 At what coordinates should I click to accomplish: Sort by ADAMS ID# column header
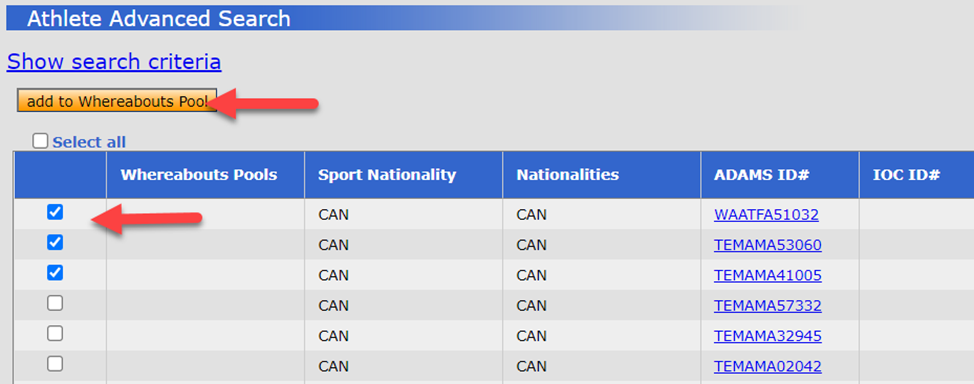[x=762, y=175]
